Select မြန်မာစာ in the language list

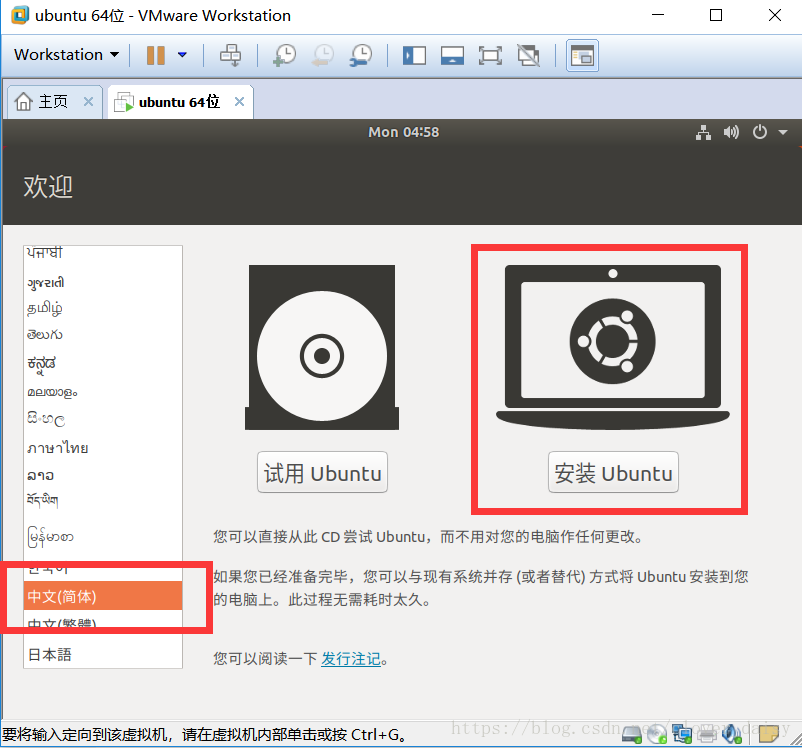click(103, 538)
